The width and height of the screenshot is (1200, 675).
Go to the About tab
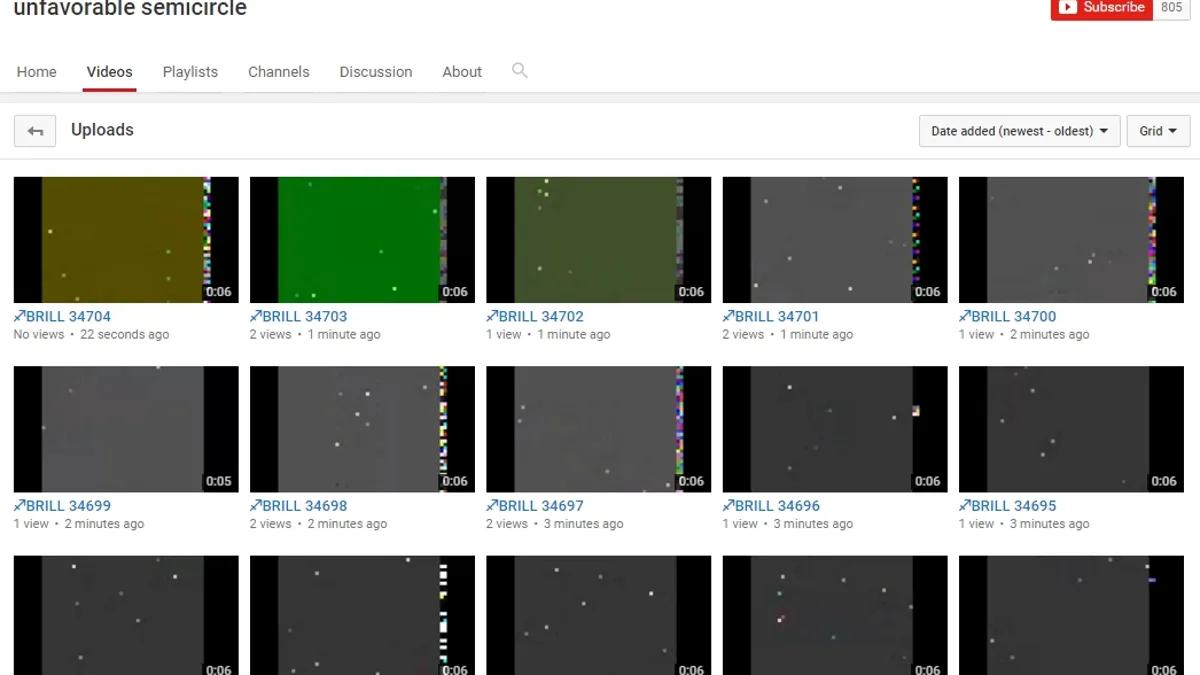tap(462, 72)
